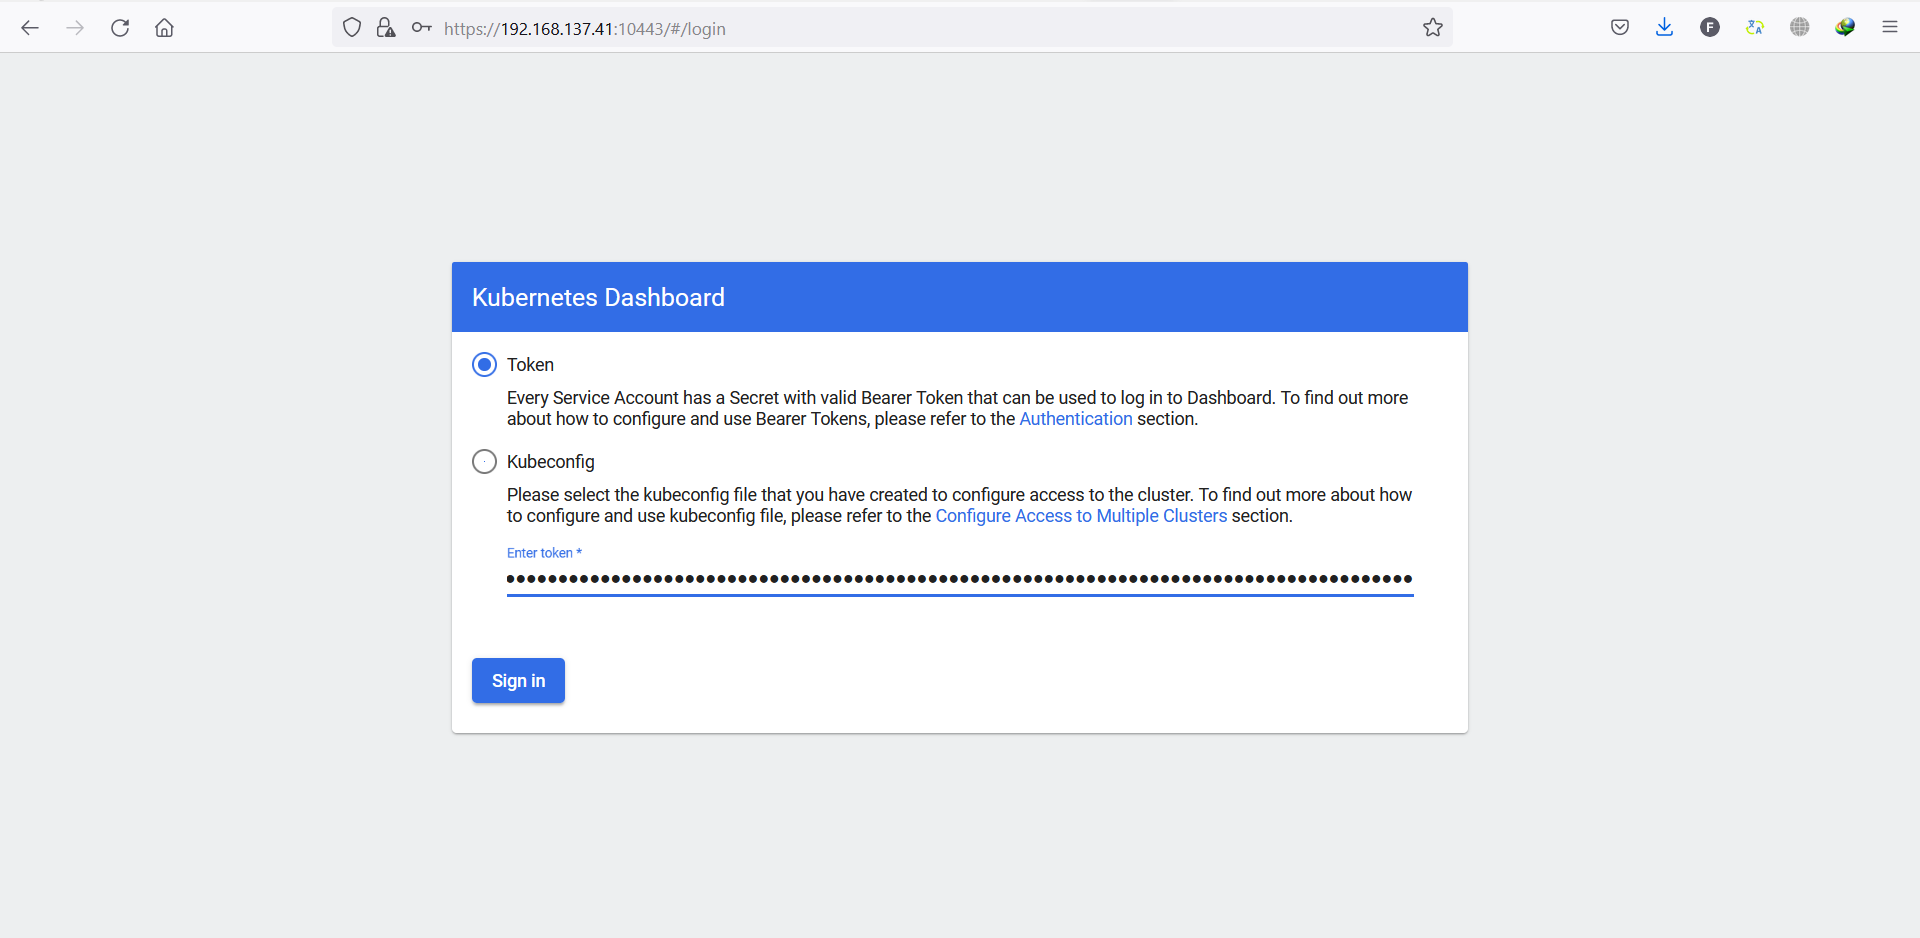Click the saved password key icon
Screen dimensions: 1920x938
point(422,28)
